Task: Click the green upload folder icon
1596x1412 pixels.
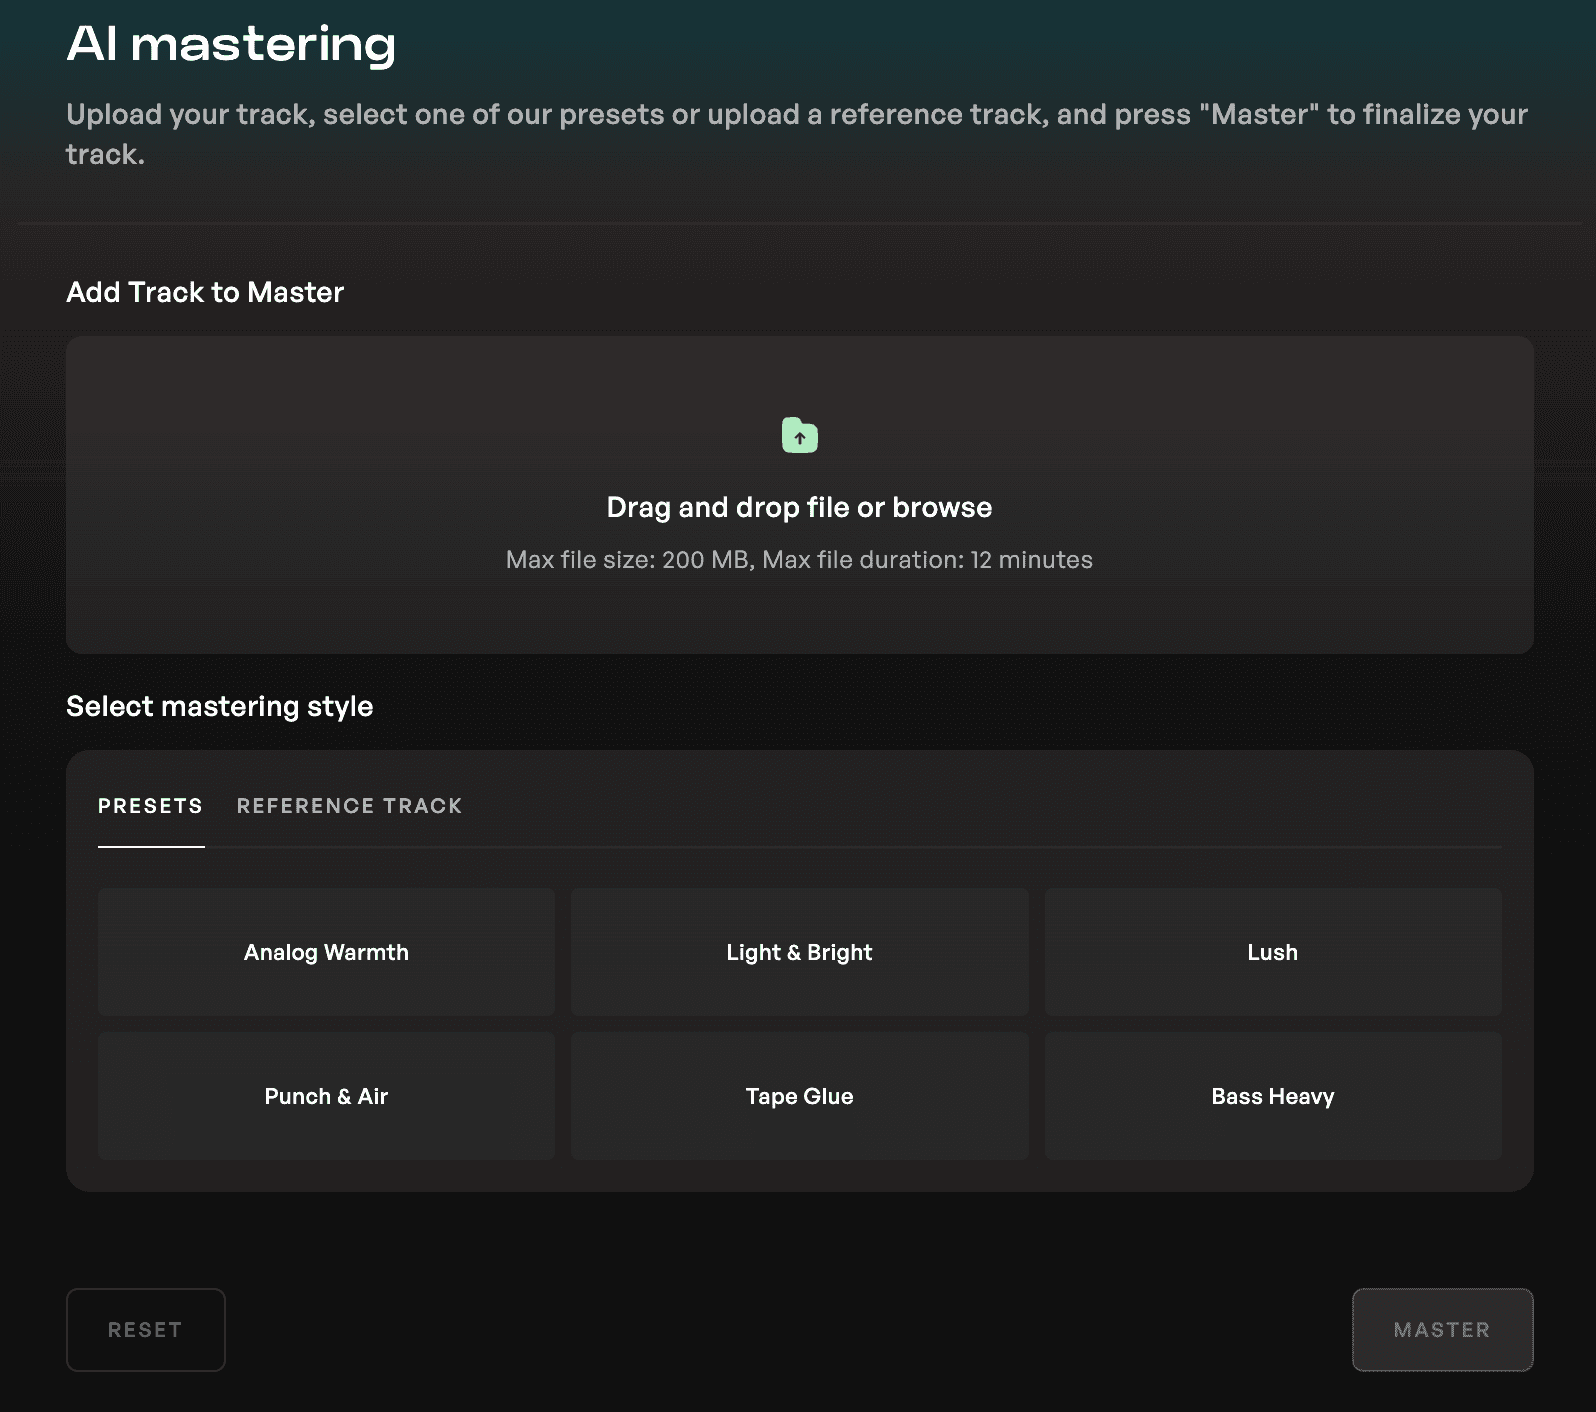Action: click(799, 435)
